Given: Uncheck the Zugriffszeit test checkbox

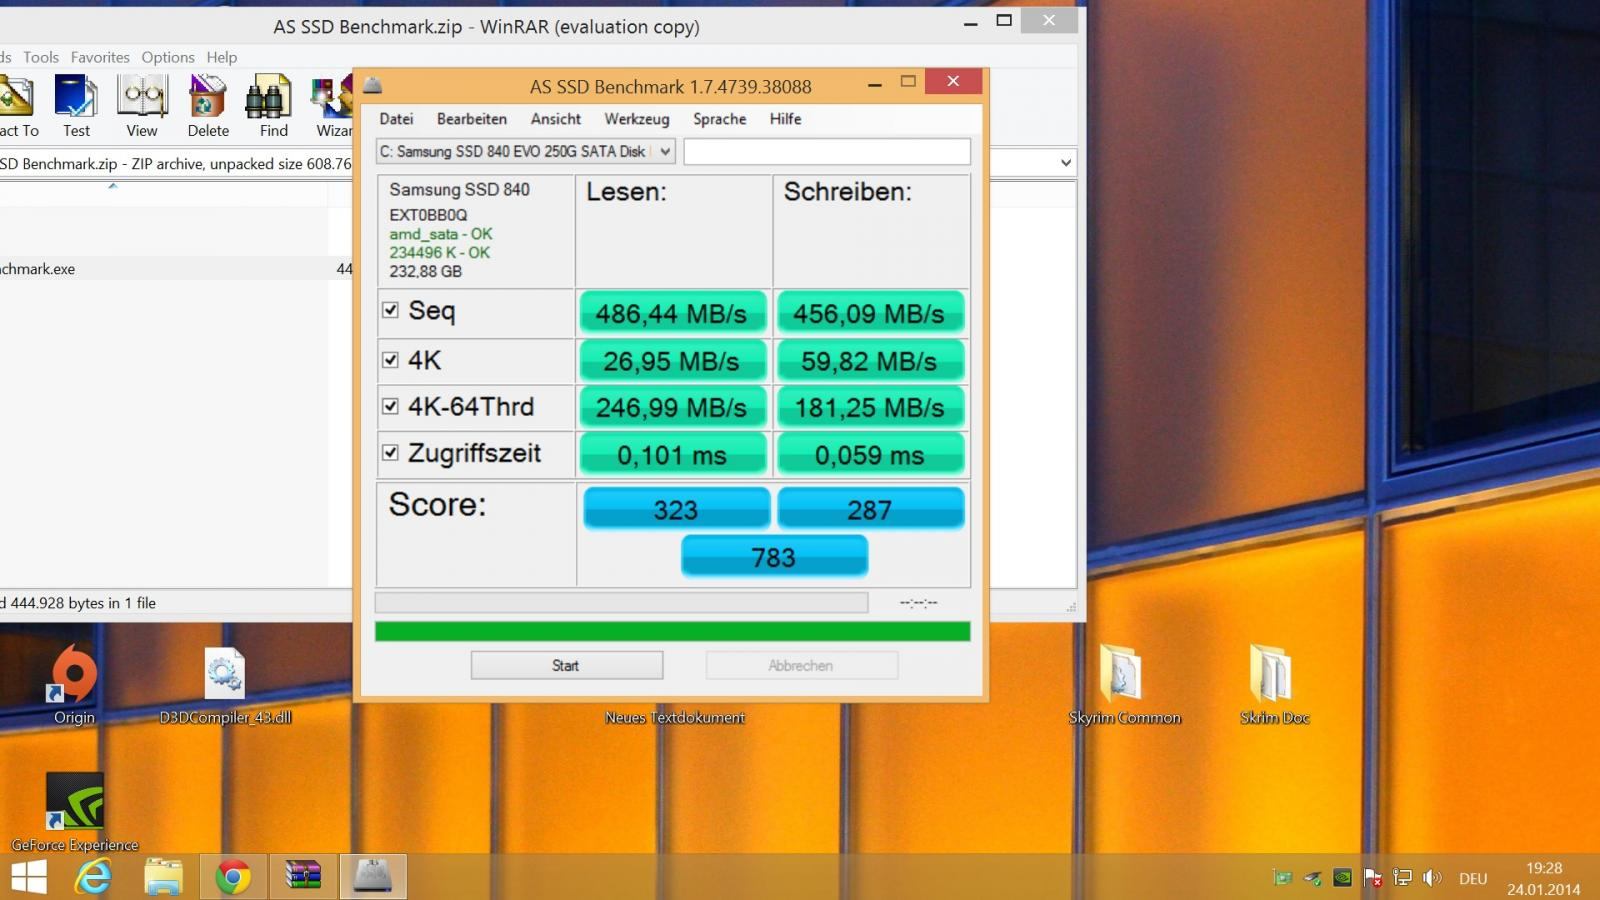Looking at the screenshot, I should coord(390,452).
